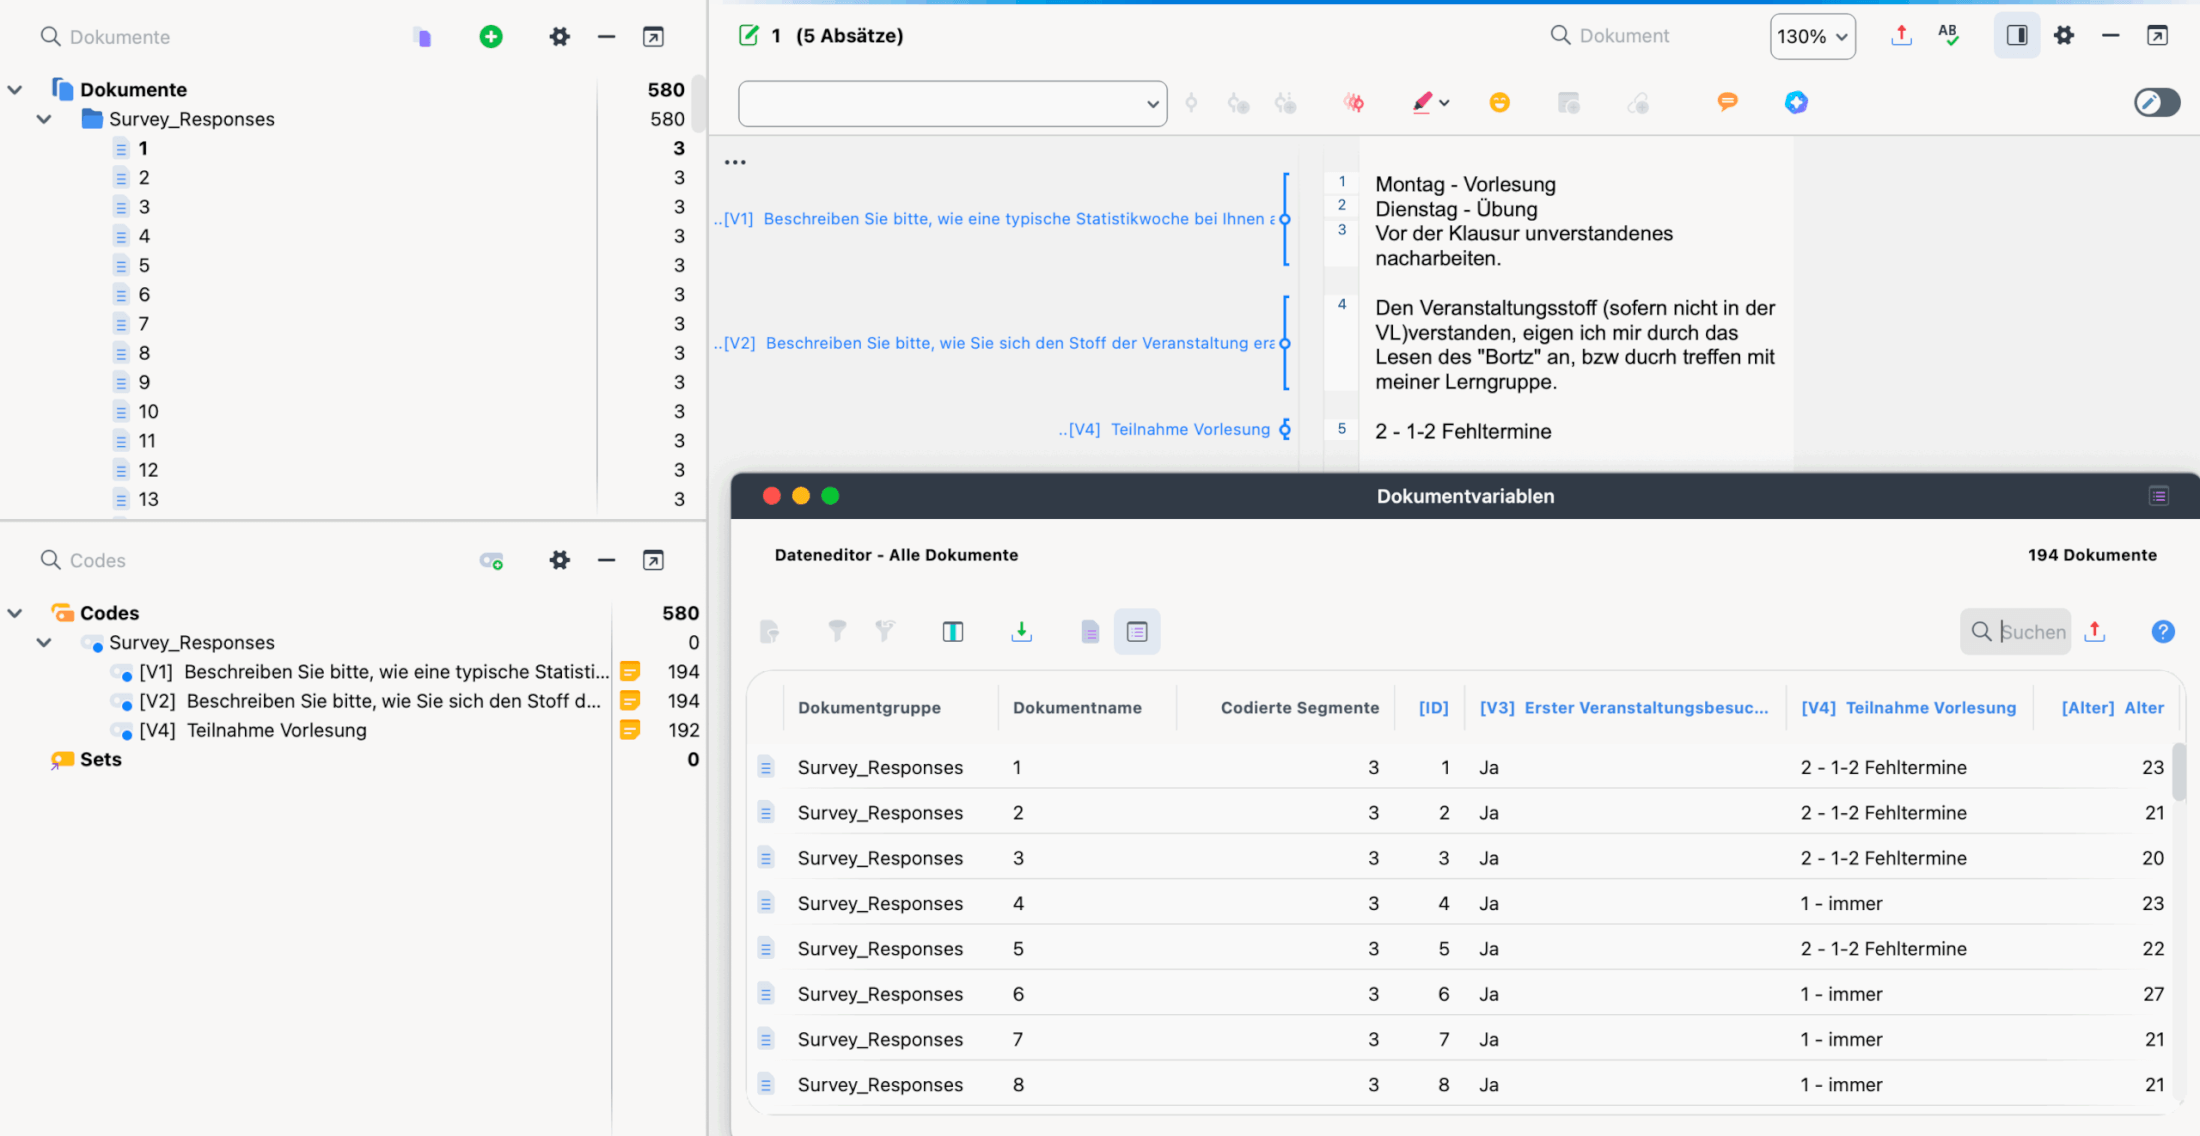Click cell '1 - immer' in row 4
The height and width of the screenshot is (1136, 2200).
(x=1841, y=904)
